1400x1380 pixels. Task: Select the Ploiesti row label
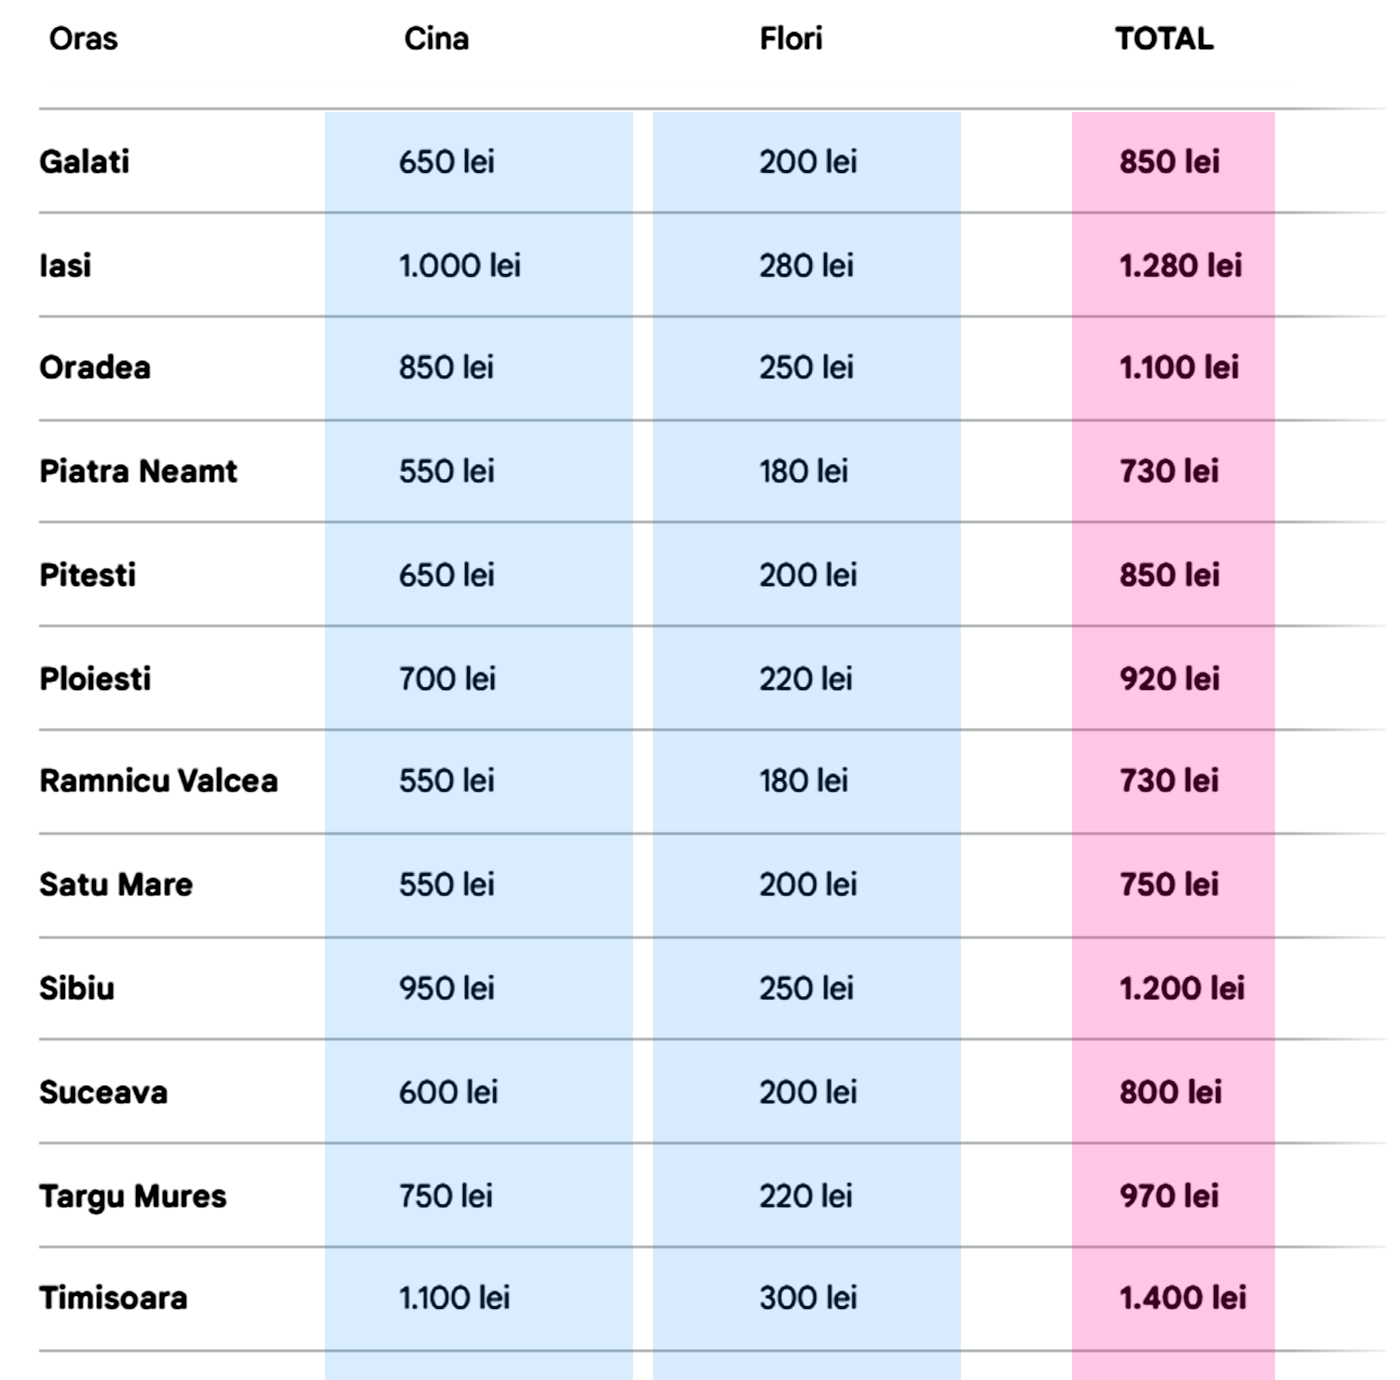pos(95,679)
